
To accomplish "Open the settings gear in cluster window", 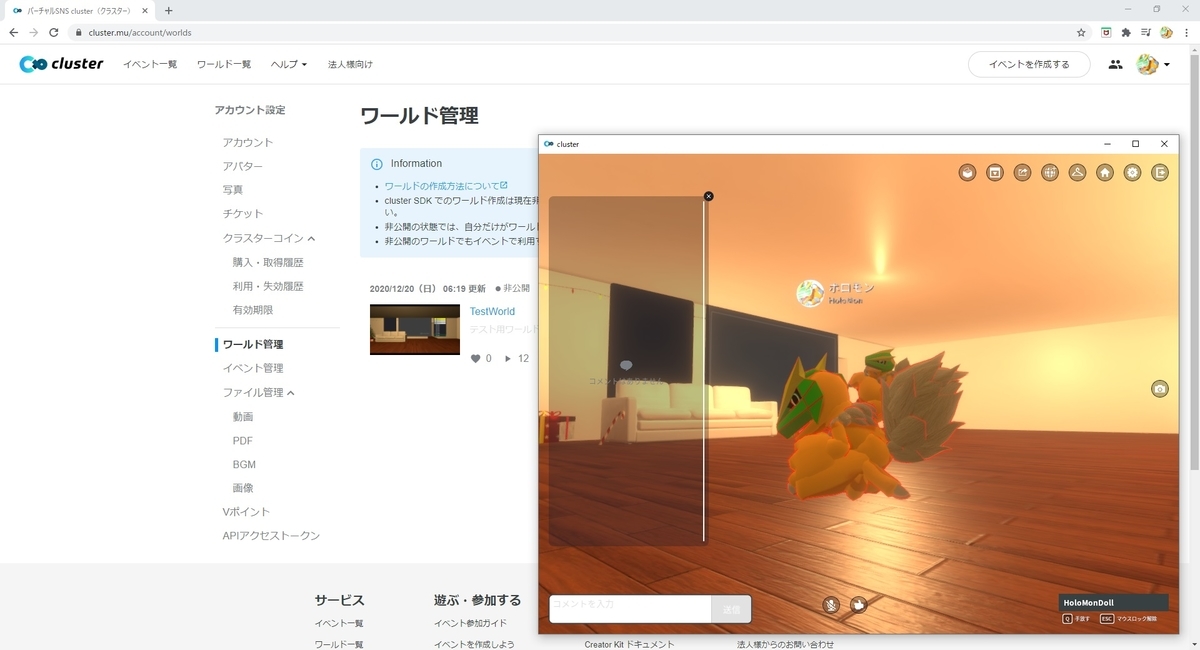I will point(1132,172).
